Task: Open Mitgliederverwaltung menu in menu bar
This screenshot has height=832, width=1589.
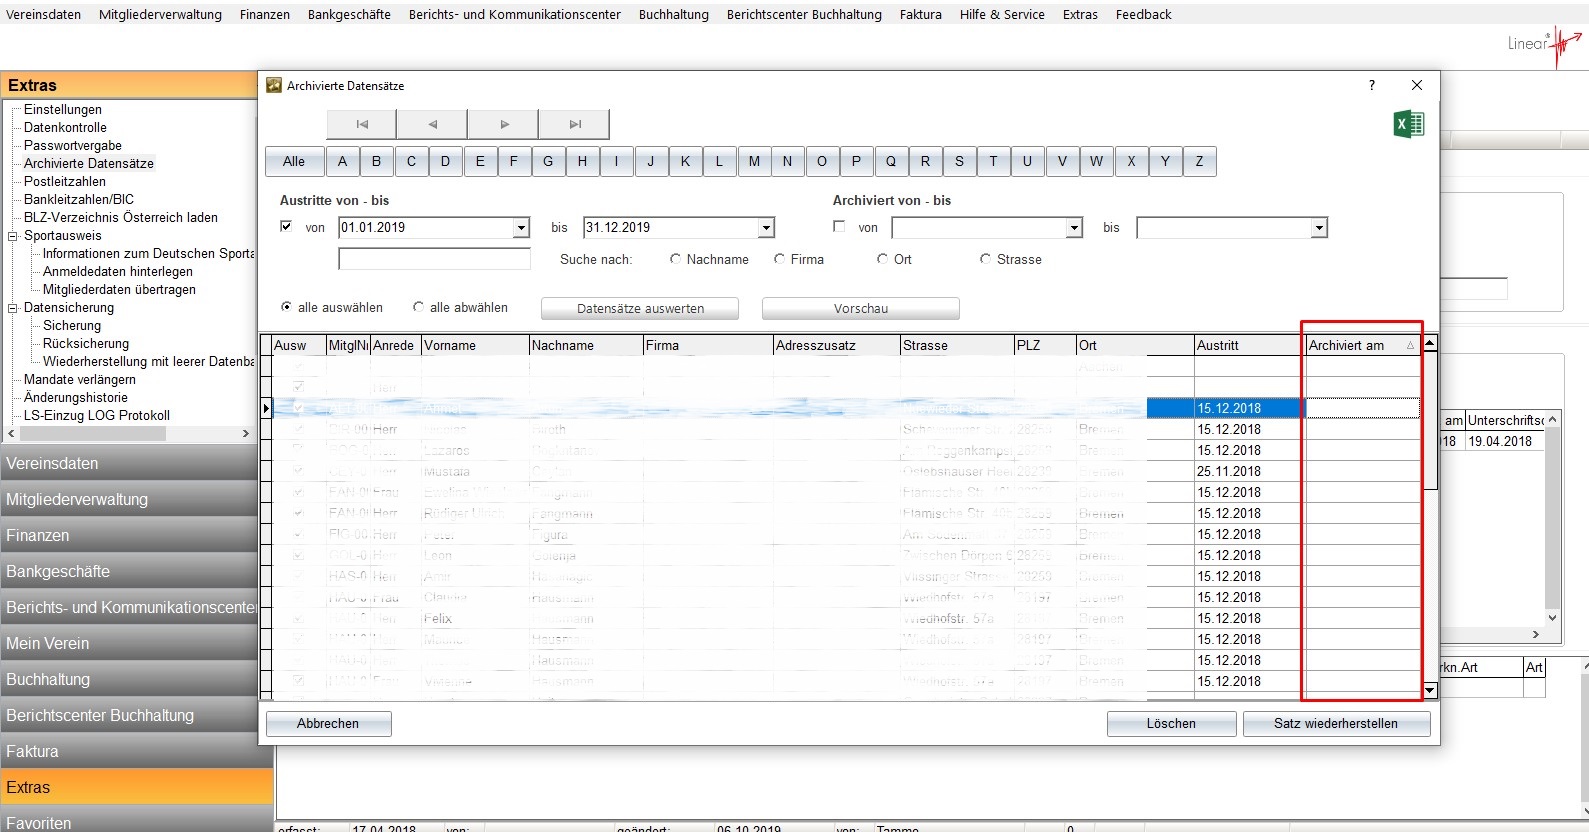Action: coord(160,14)
